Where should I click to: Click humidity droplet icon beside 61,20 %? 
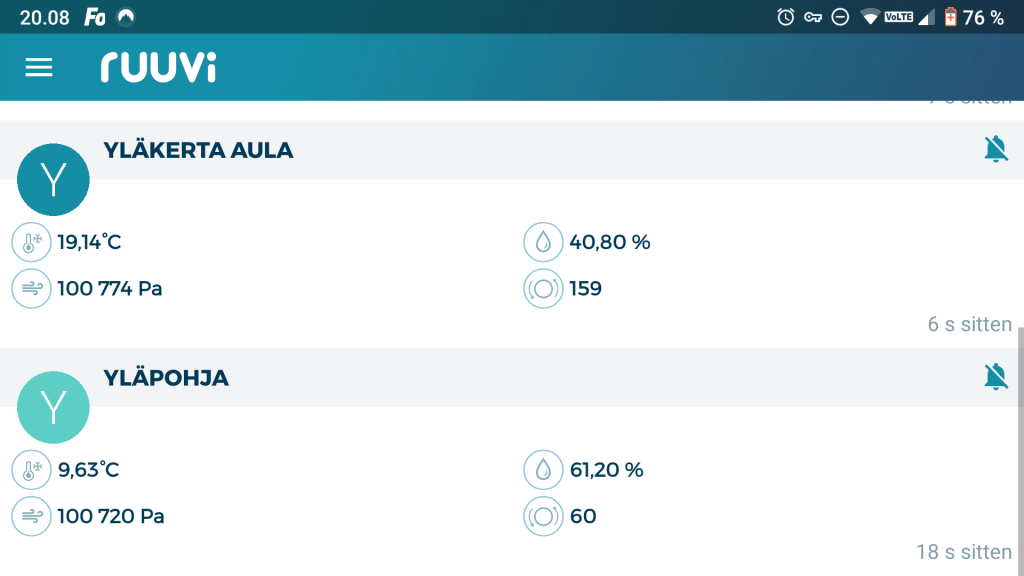click(x=543, y=469)
